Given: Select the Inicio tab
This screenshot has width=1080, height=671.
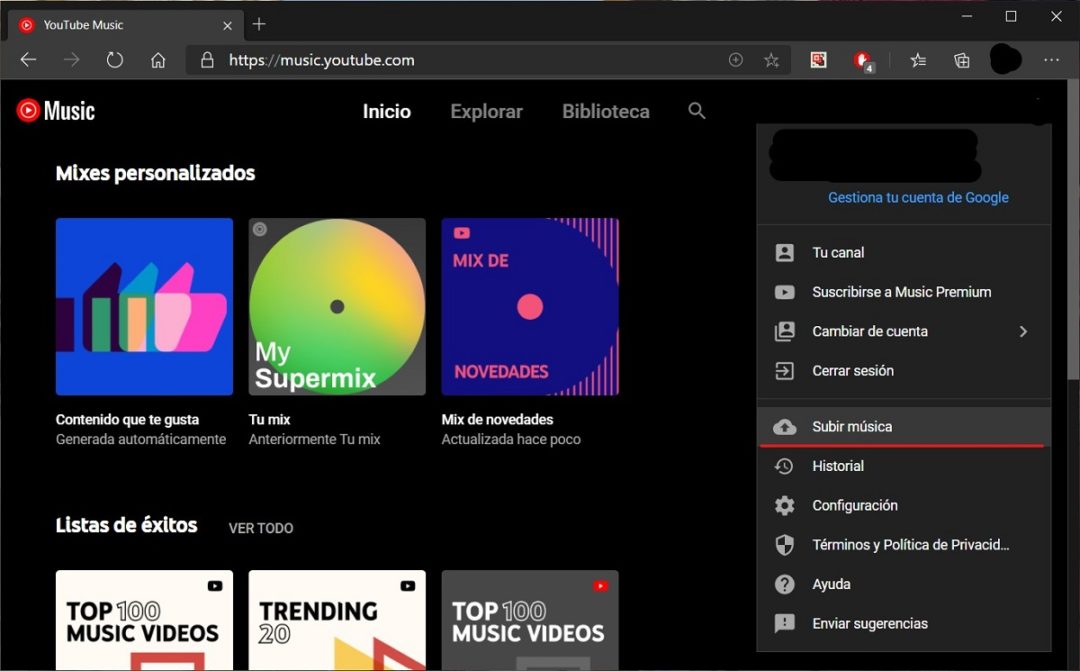Looking at the screenshot, I should click(x=386, y=112).
